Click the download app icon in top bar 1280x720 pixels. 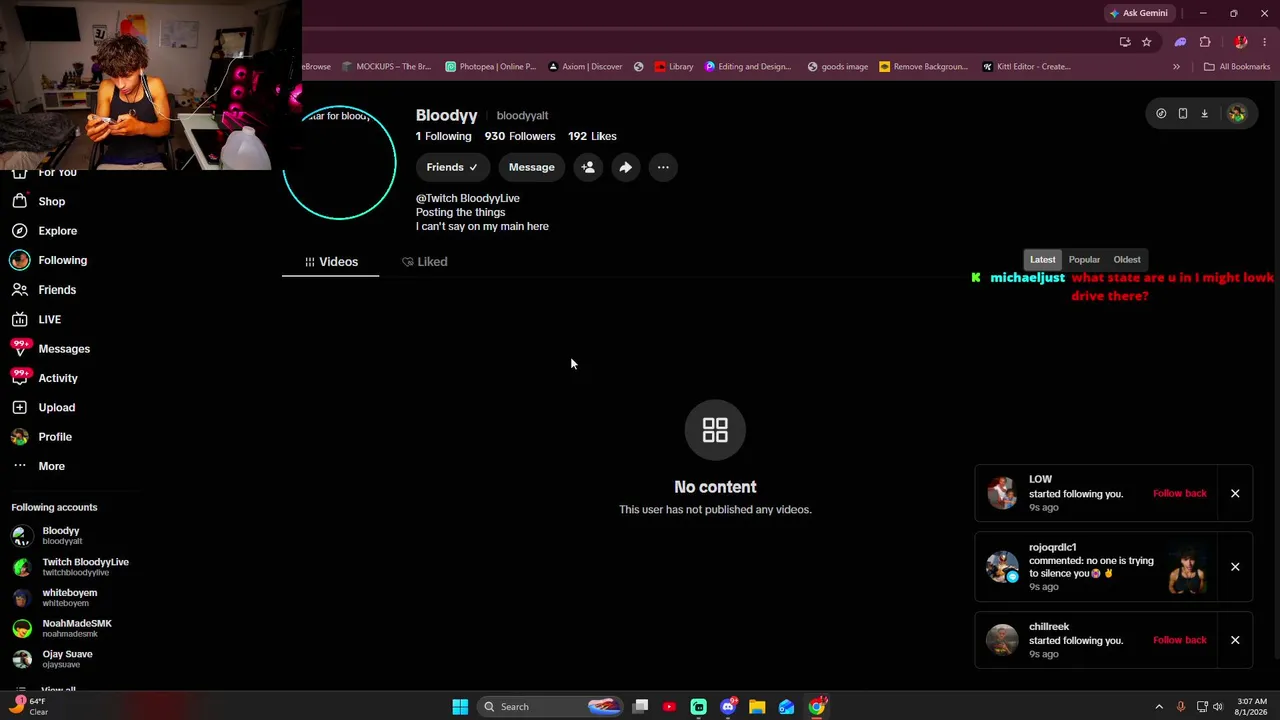(x=1204, y=114)
